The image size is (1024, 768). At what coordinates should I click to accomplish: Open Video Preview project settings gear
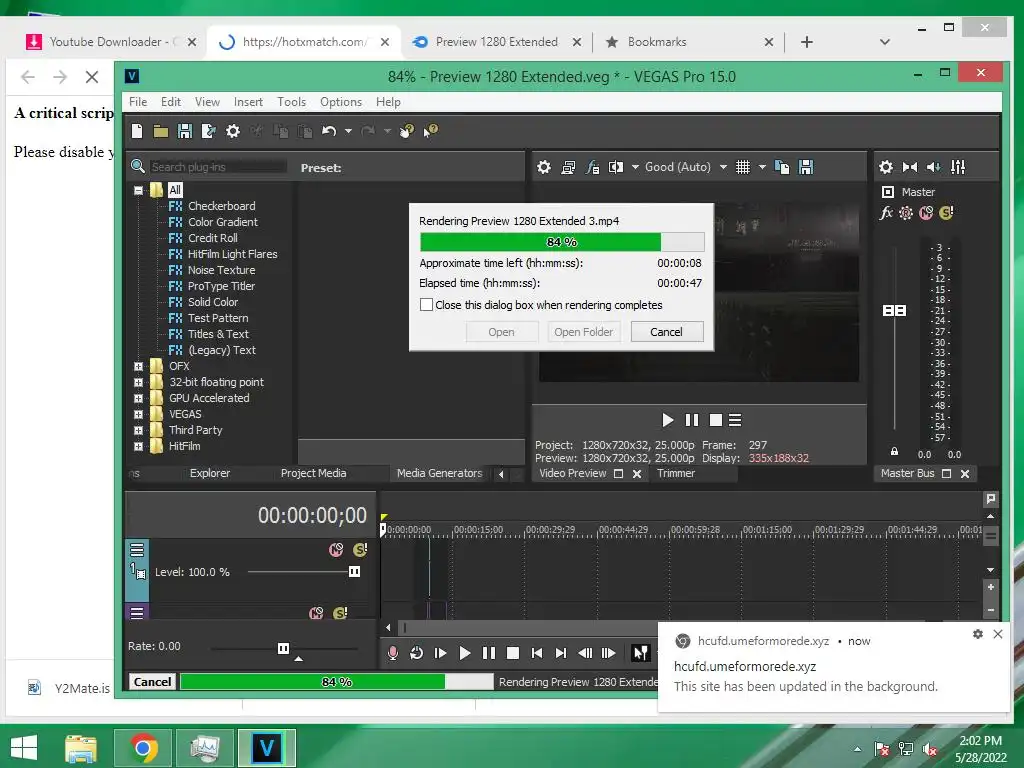point(544,167)
